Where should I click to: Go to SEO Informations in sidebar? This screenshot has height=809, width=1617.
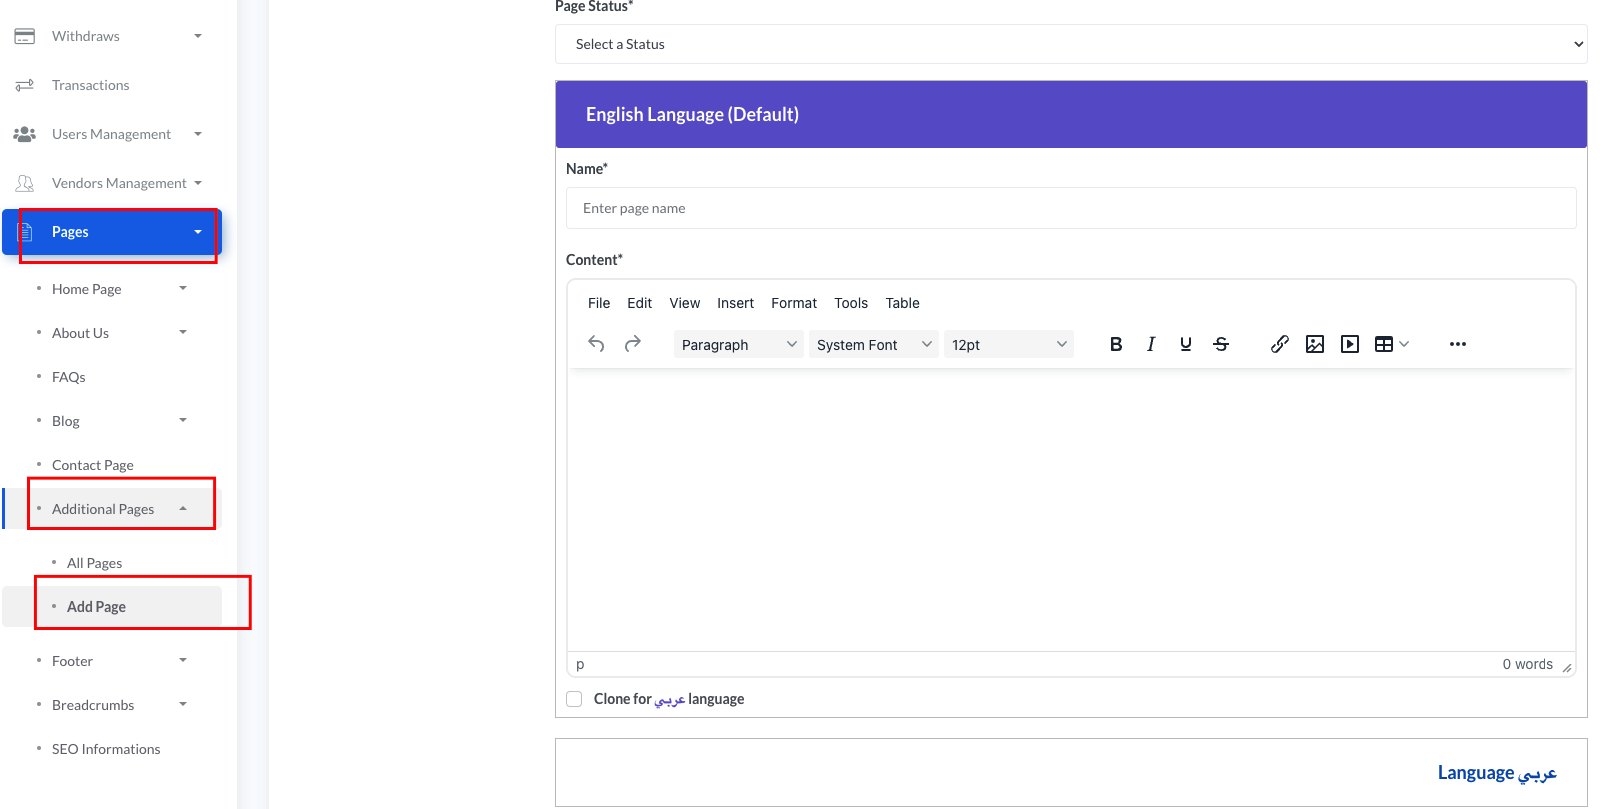(x=106, y=749)
